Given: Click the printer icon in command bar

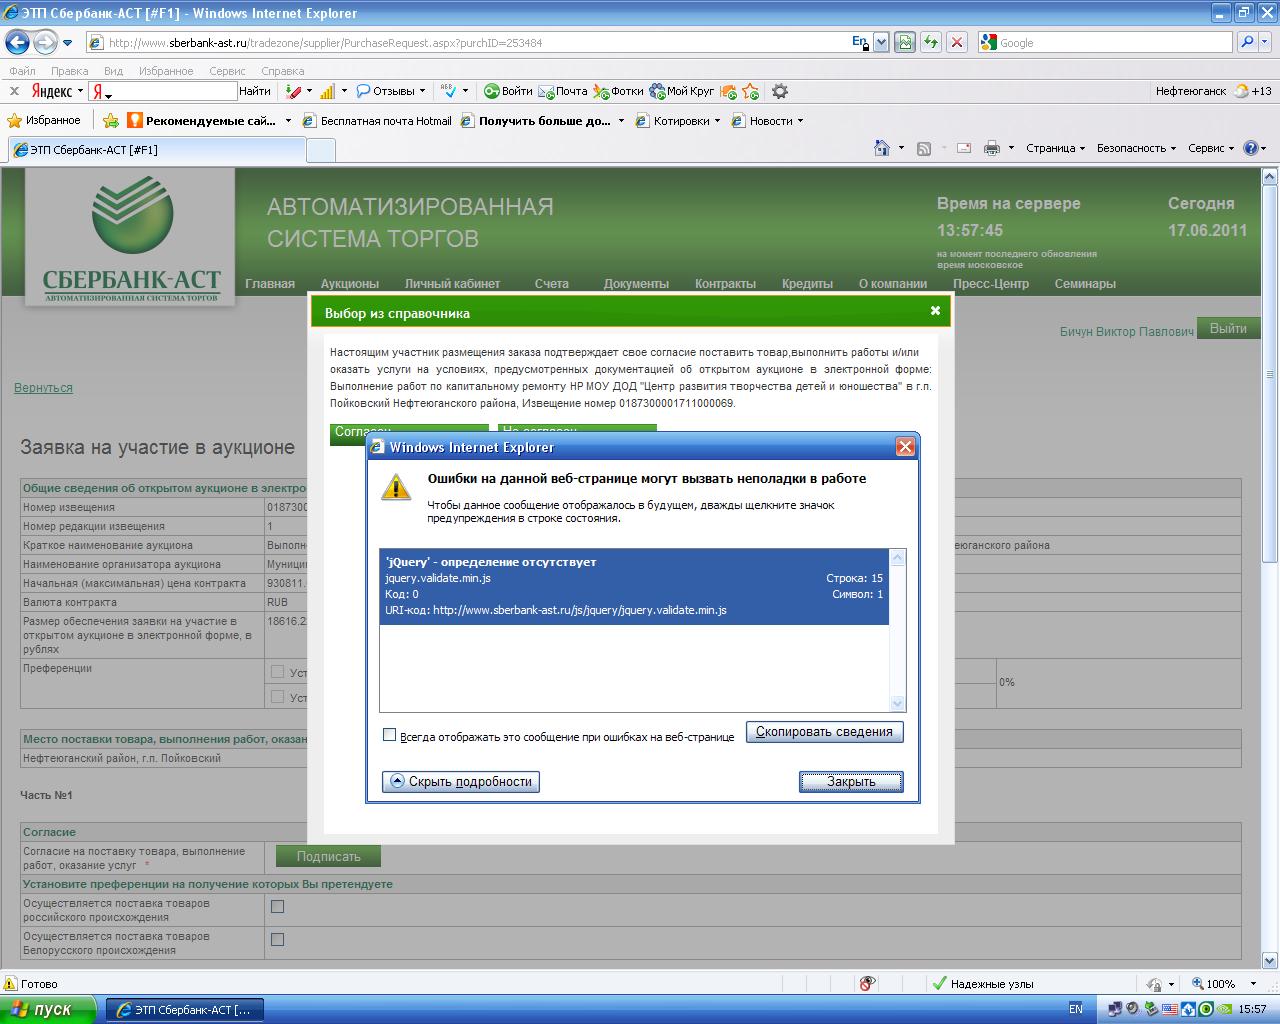Looking at the screenshot, I should pyautogui.click(x=991, y=148).
